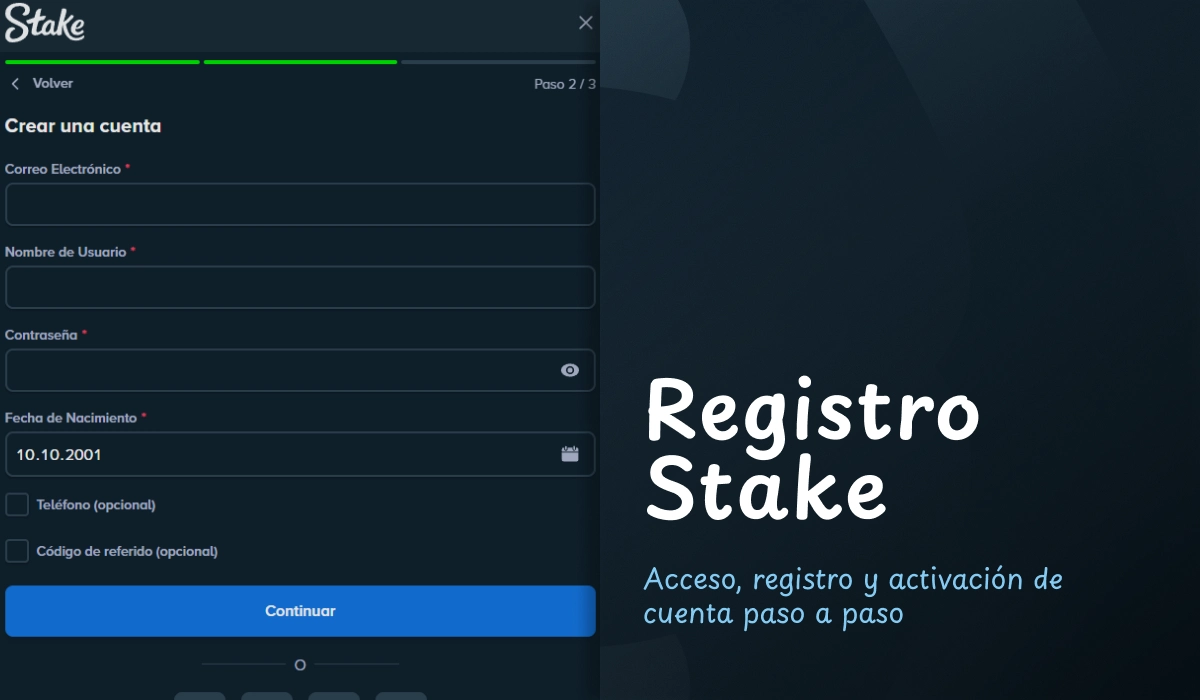Click the Volver back arrow icon
Screen dimensions: 1200x700
point(15,84)
